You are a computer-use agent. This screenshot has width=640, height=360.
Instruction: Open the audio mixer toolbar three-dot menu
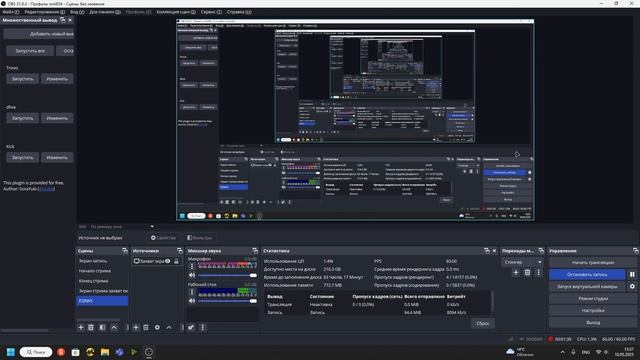(202, 327)
